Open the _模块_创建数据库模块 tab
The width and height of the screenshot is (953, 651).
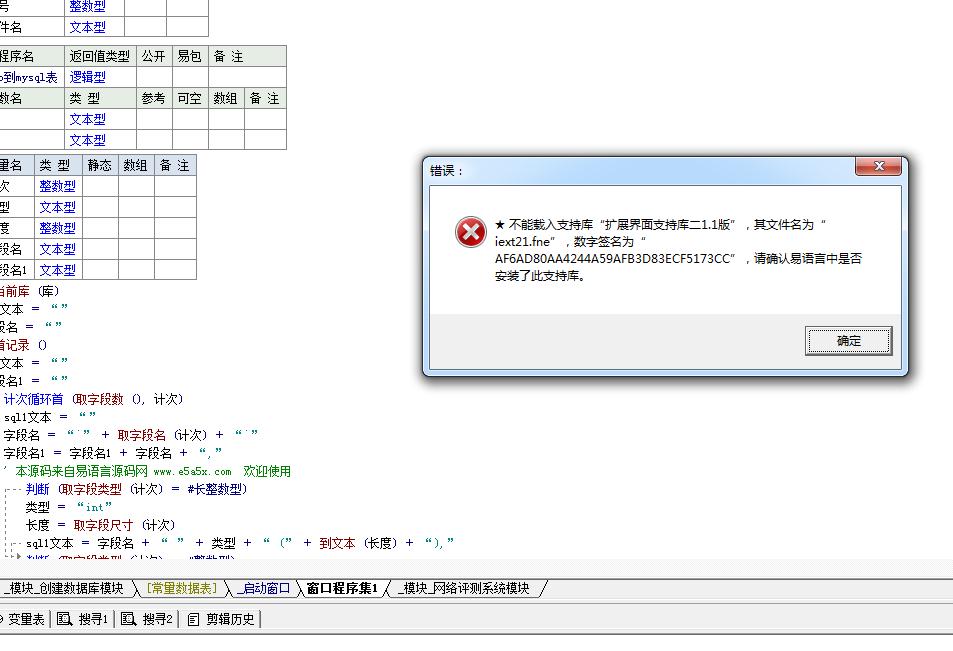(x=64, y=588)
